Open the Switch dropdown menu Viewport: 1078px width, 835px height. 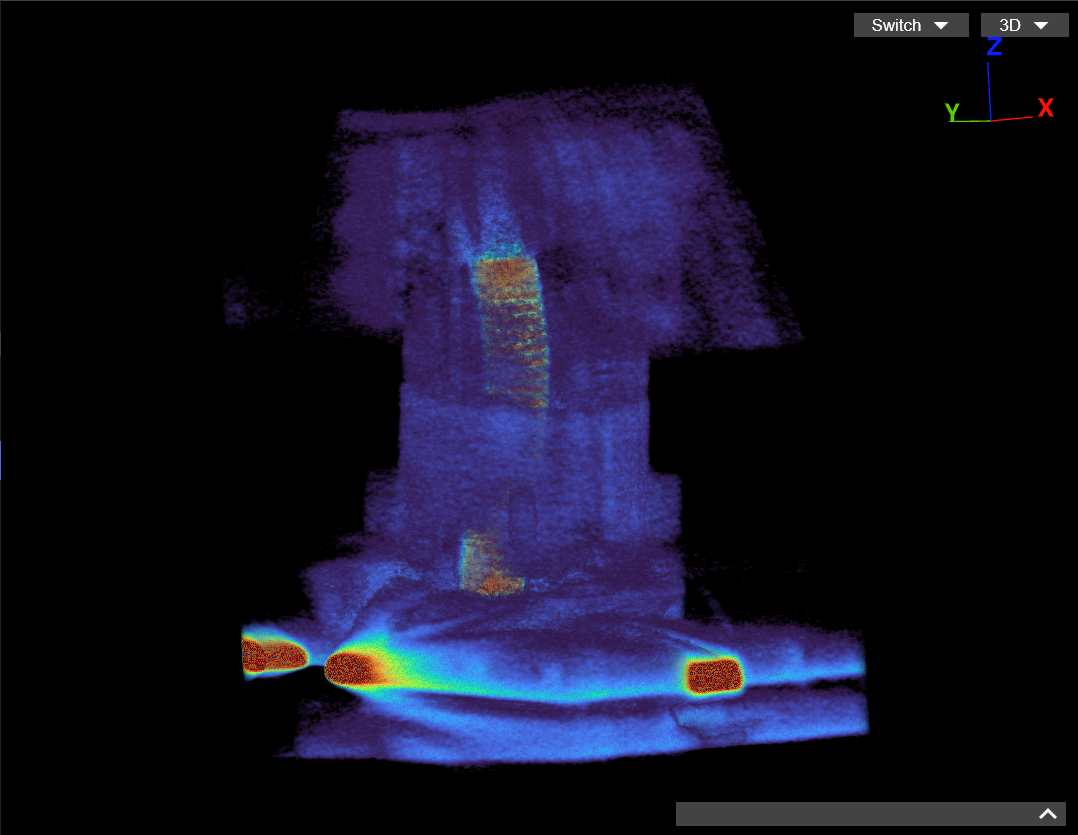910,25
